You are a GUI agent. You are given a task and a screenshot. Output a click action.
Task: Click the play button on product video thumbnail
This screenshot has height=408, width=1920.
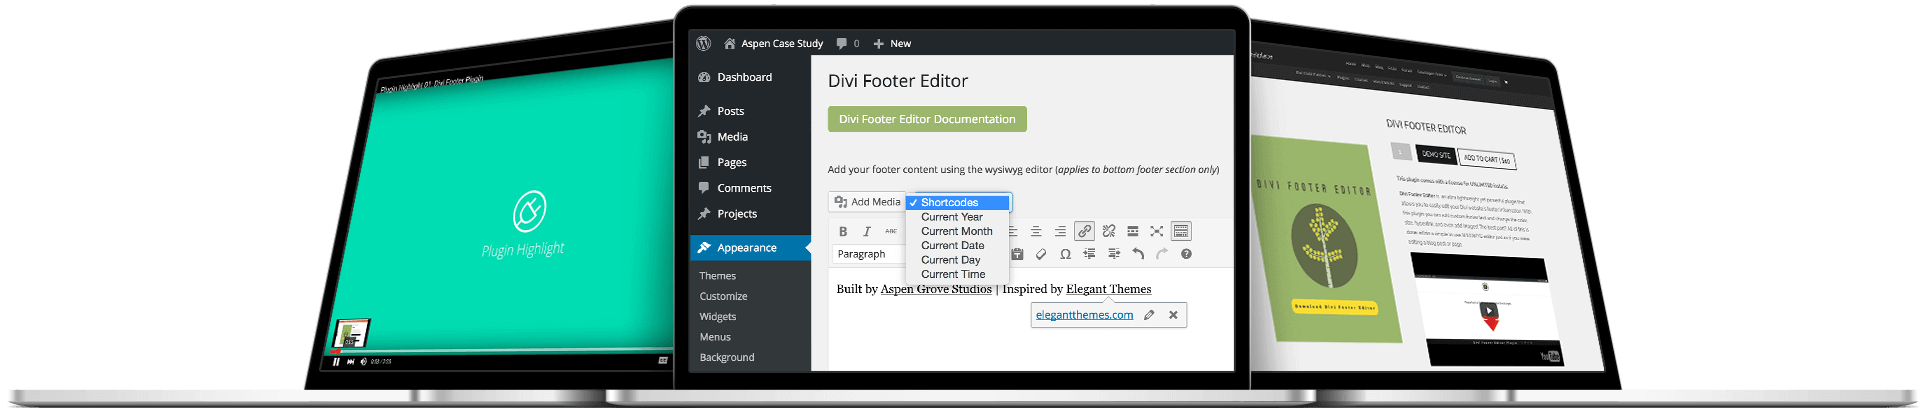tap(1489, 310)
